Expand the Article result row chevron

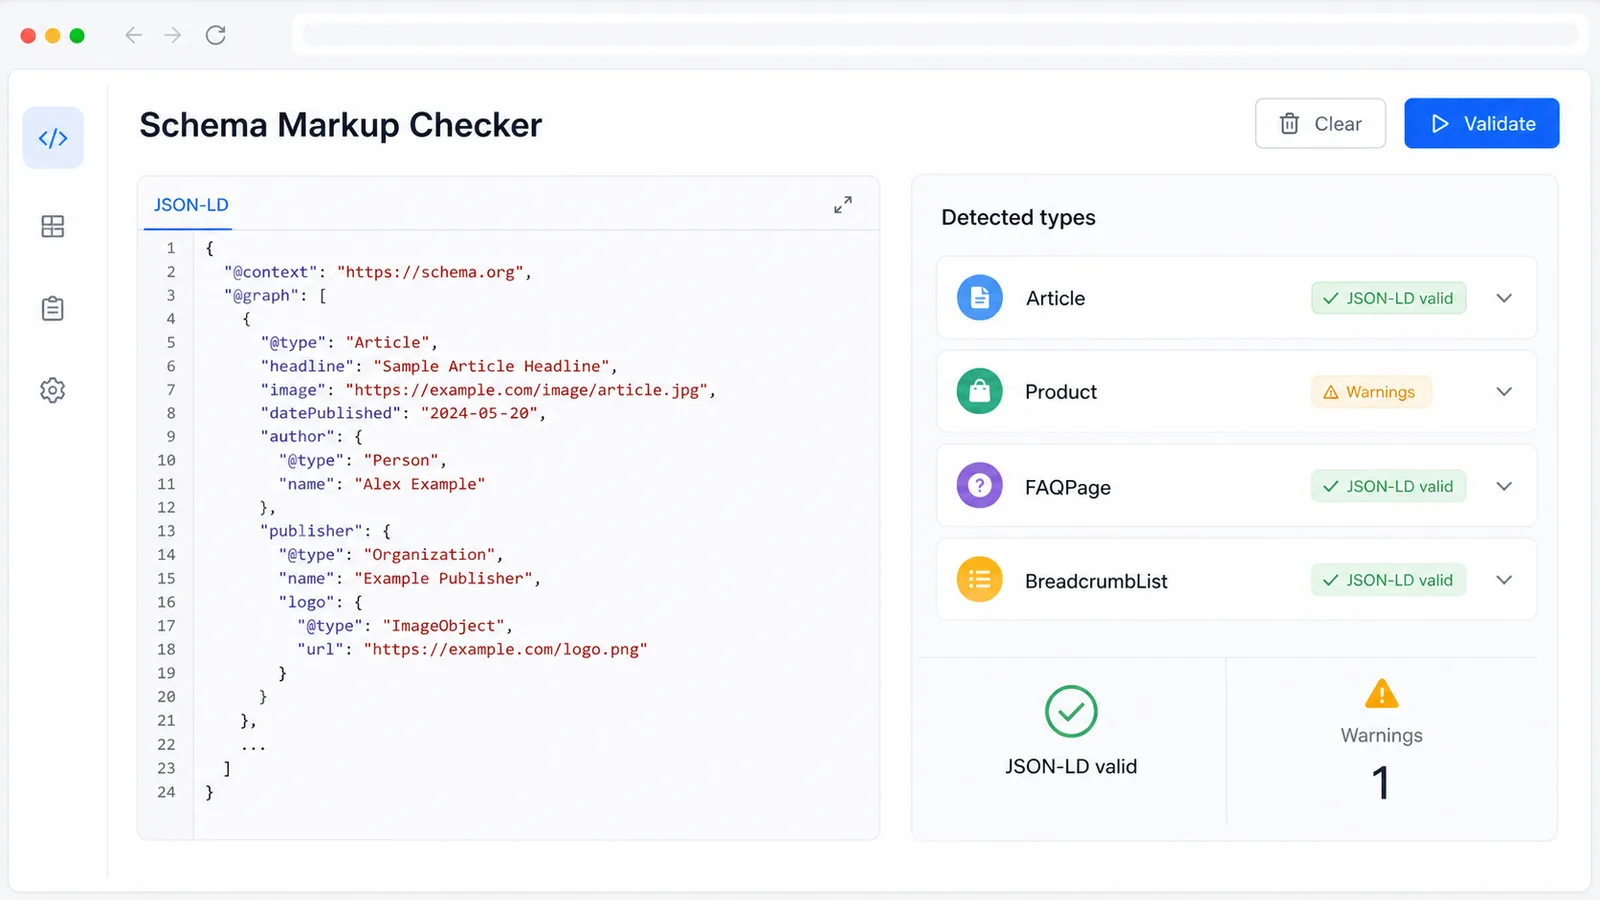(x=1504, y=298)
